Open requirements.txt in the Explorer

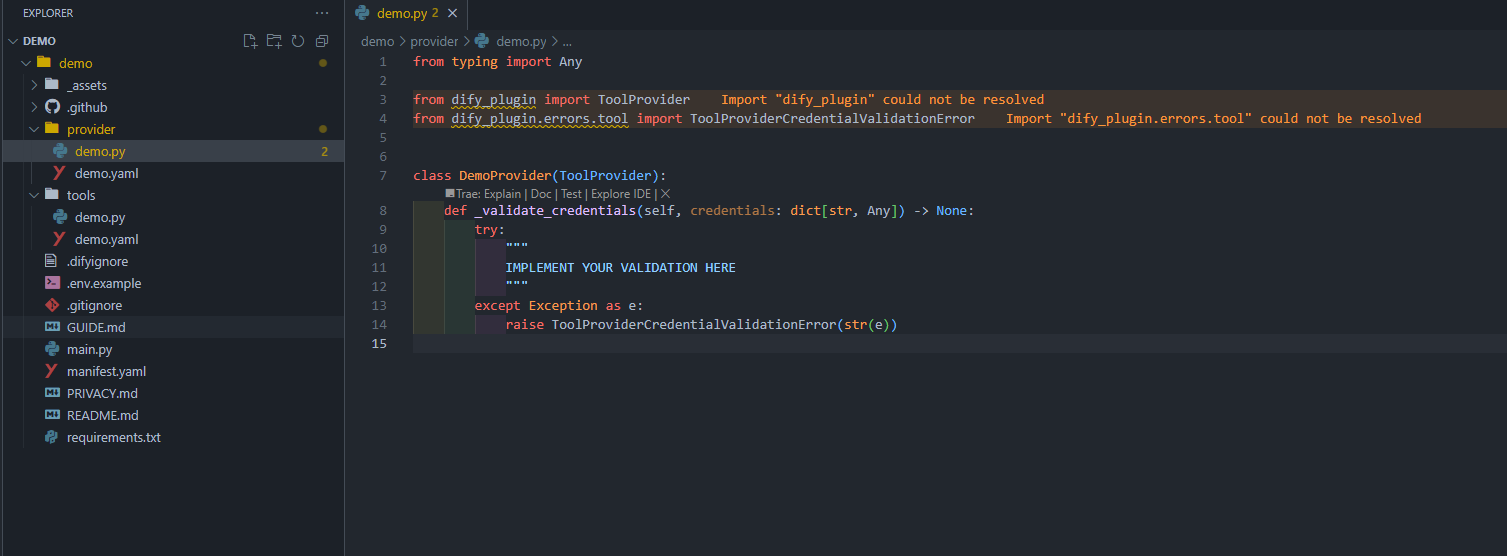pyautogui.click(x=113, y=437)
